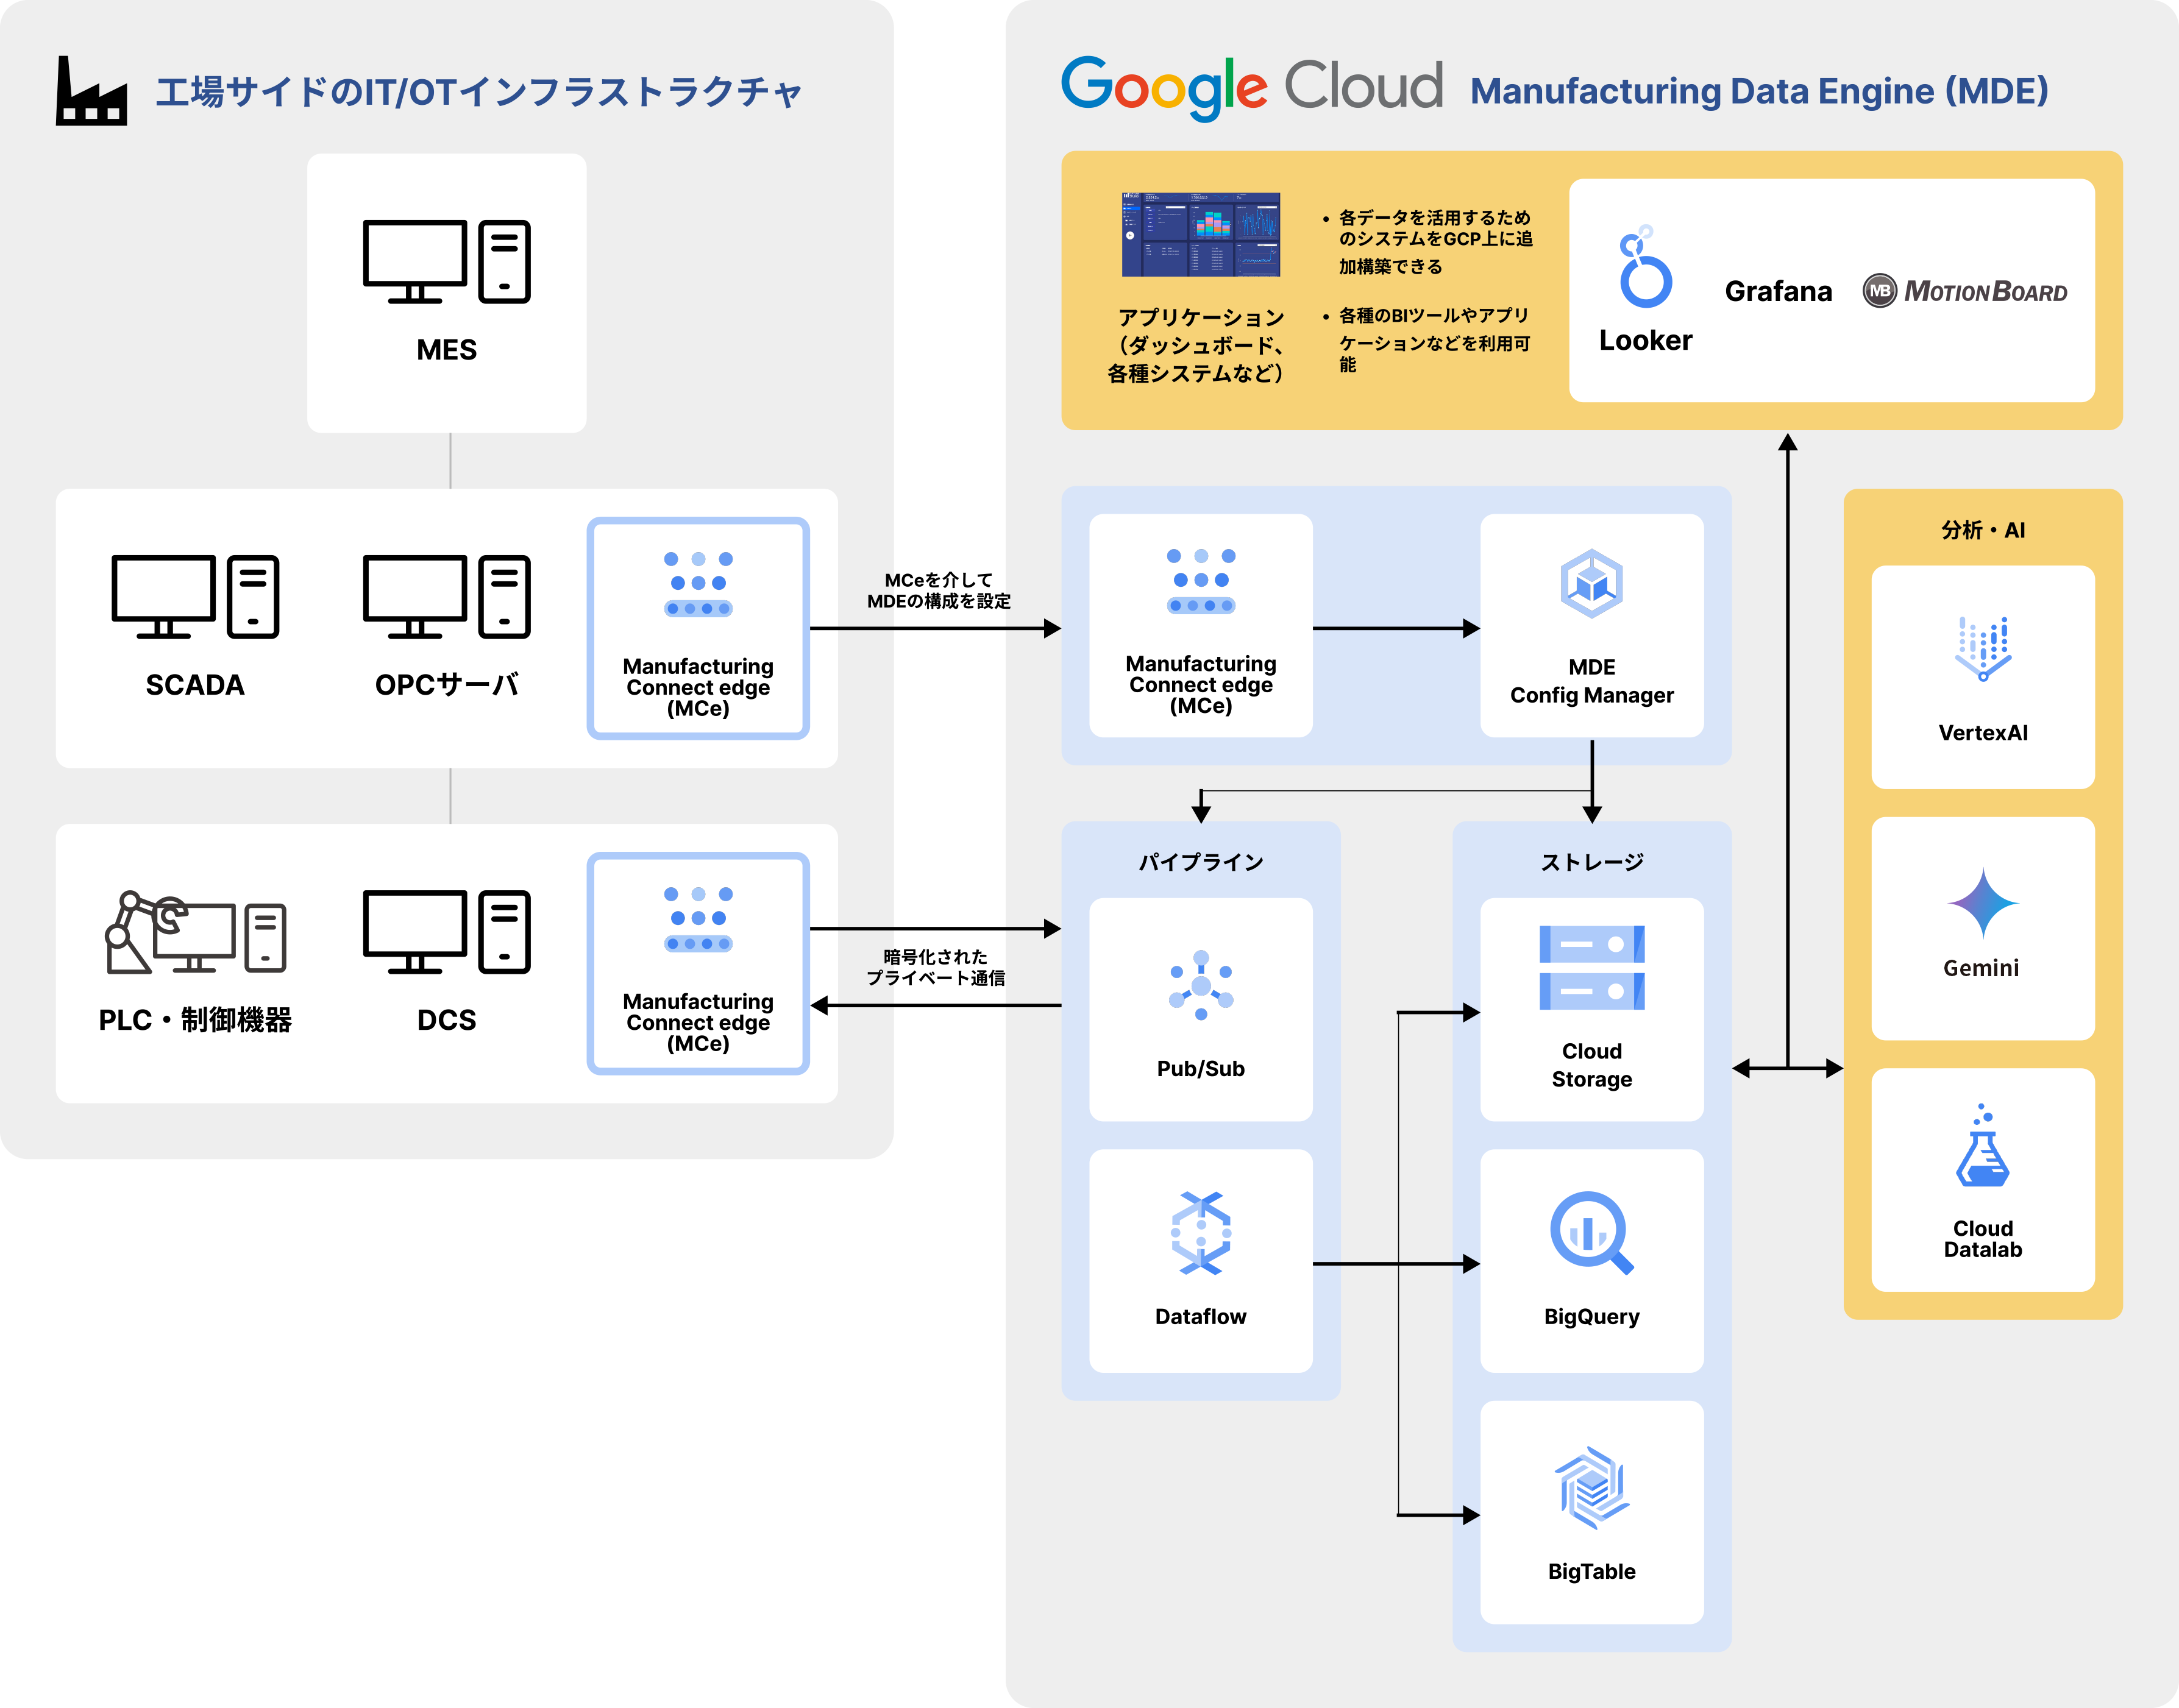
Task: Click the Grafana label
Action: (1778, 291)
